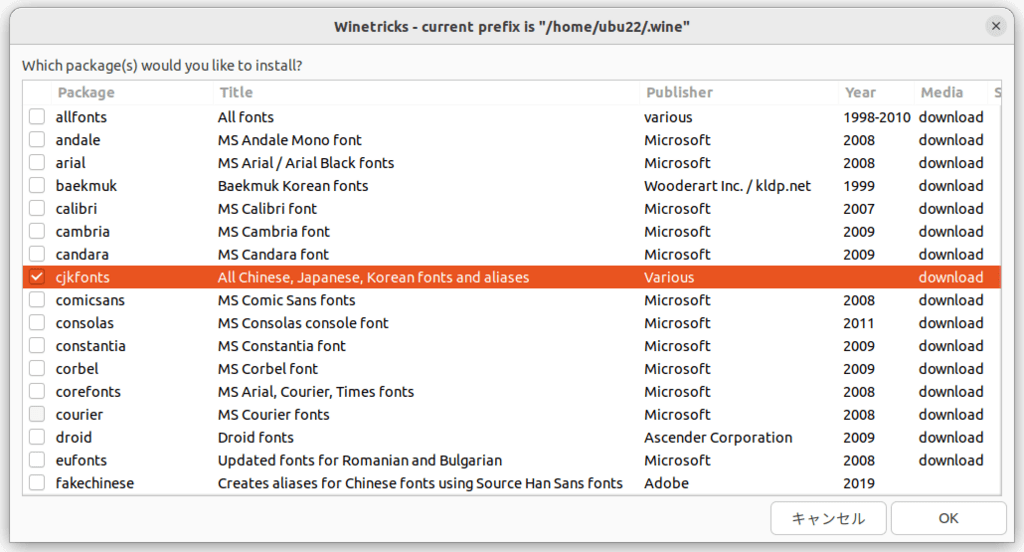Enable the corefonts checkbox

(37, 391)
